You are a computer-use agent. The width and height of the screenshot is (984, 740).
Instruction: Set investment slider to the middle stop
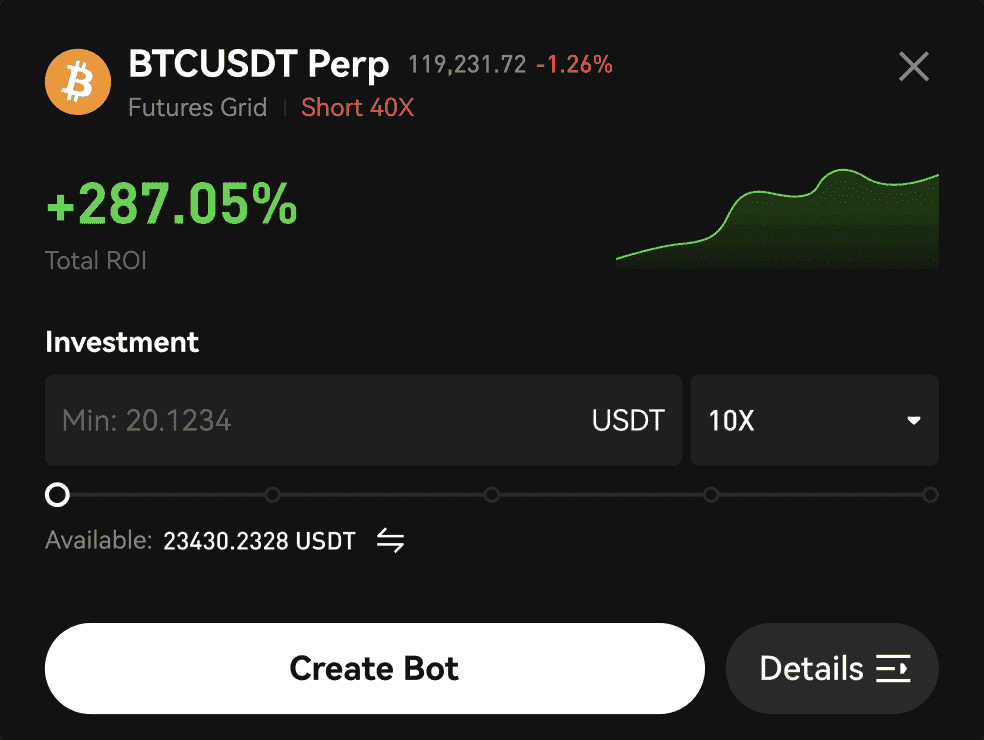pyautogui.click(x=491, y=495)
